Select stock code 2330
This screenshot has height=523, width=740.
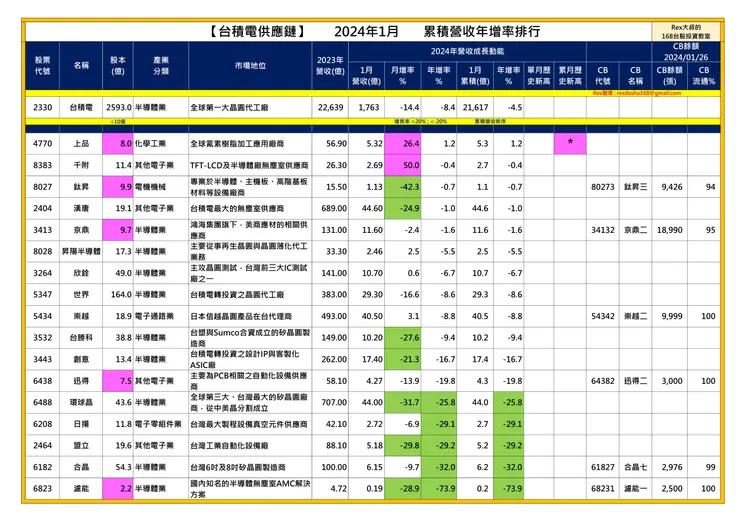(42, 107)
